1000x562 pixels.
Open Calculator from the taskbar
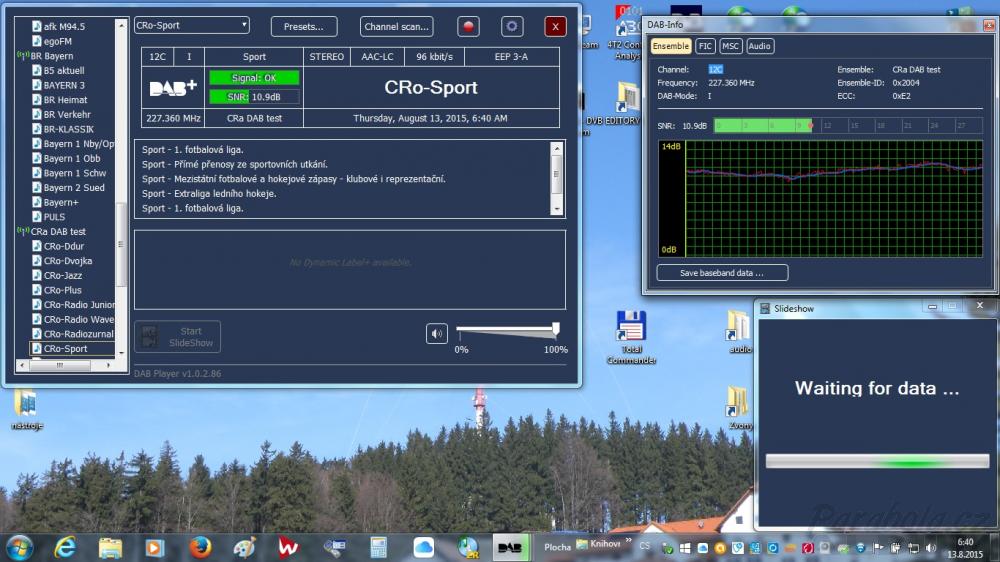(x=378, y=547)
